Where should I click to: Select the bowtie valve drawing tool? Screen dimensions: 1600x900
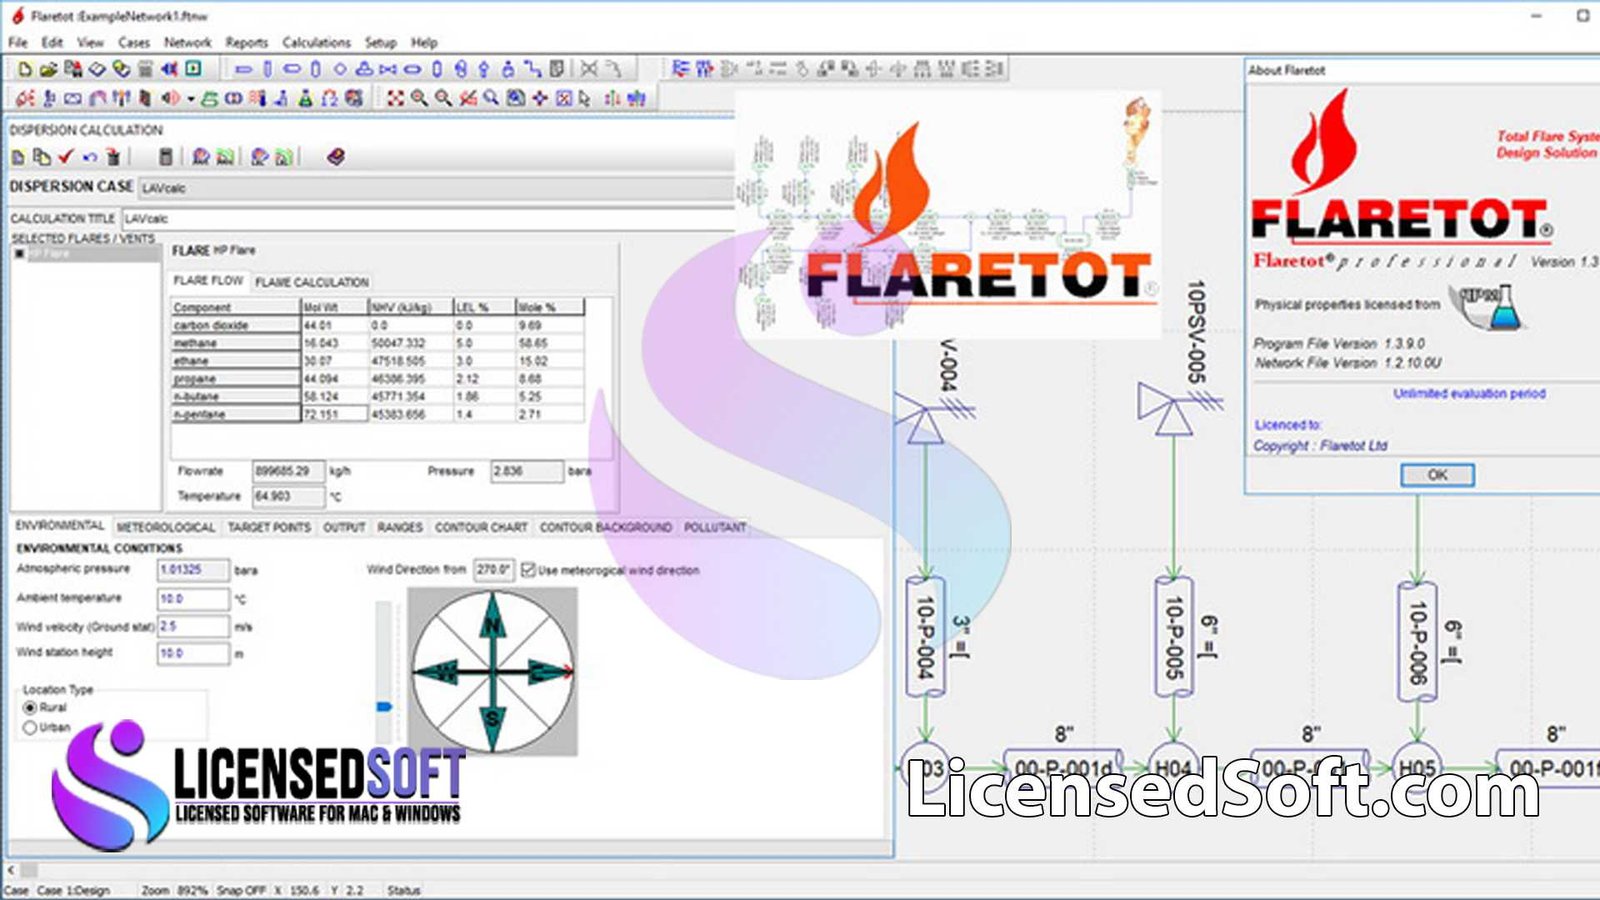click(x=388, y=69)
